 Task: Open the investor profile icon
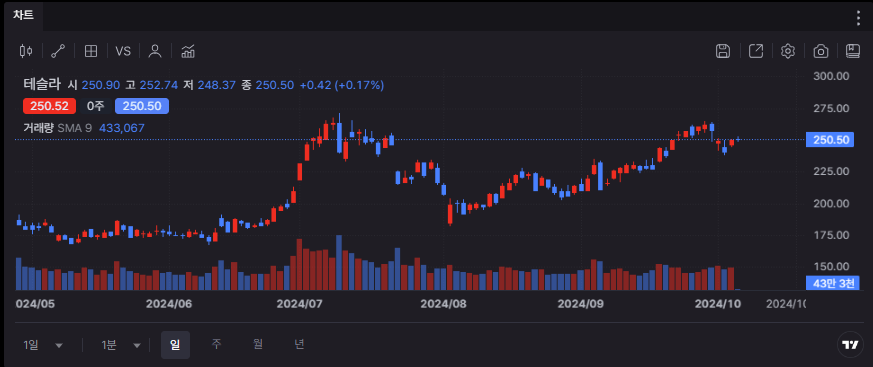(x=155, y=51)
